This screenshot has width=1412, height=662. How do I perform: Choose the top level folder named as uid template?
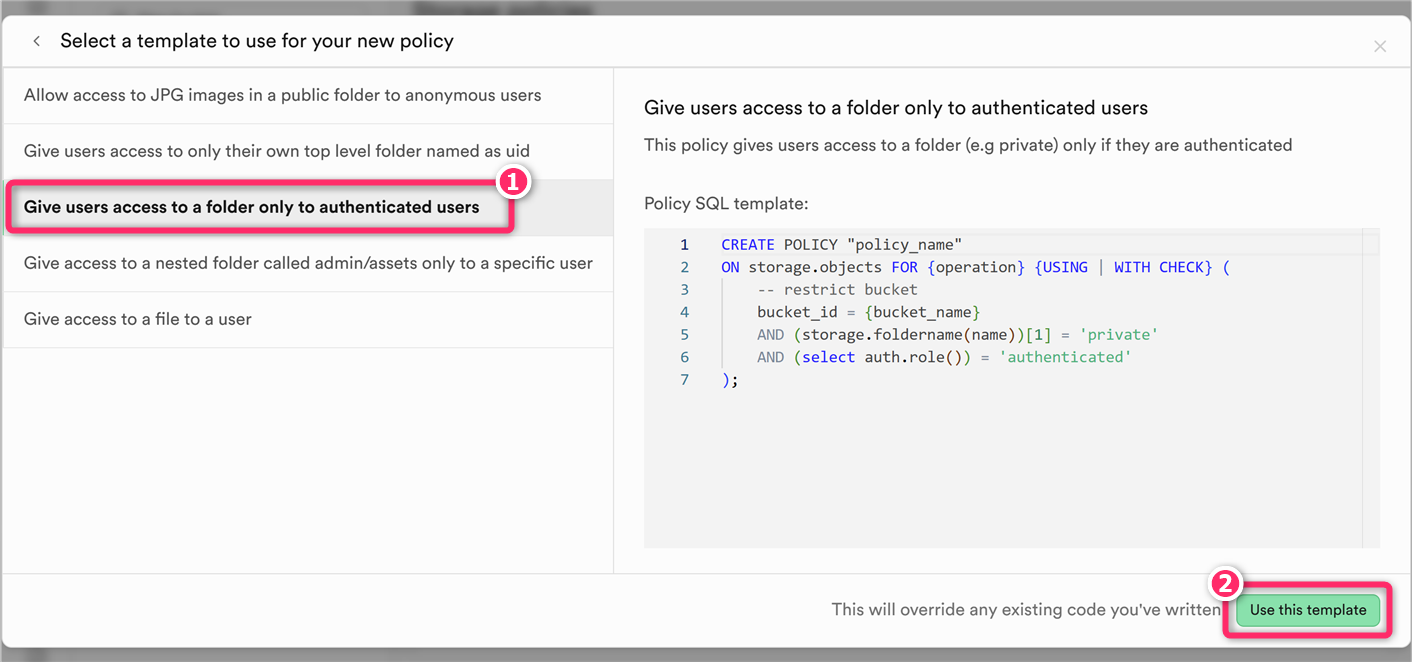pyautogui.click(x=277, y=152)
